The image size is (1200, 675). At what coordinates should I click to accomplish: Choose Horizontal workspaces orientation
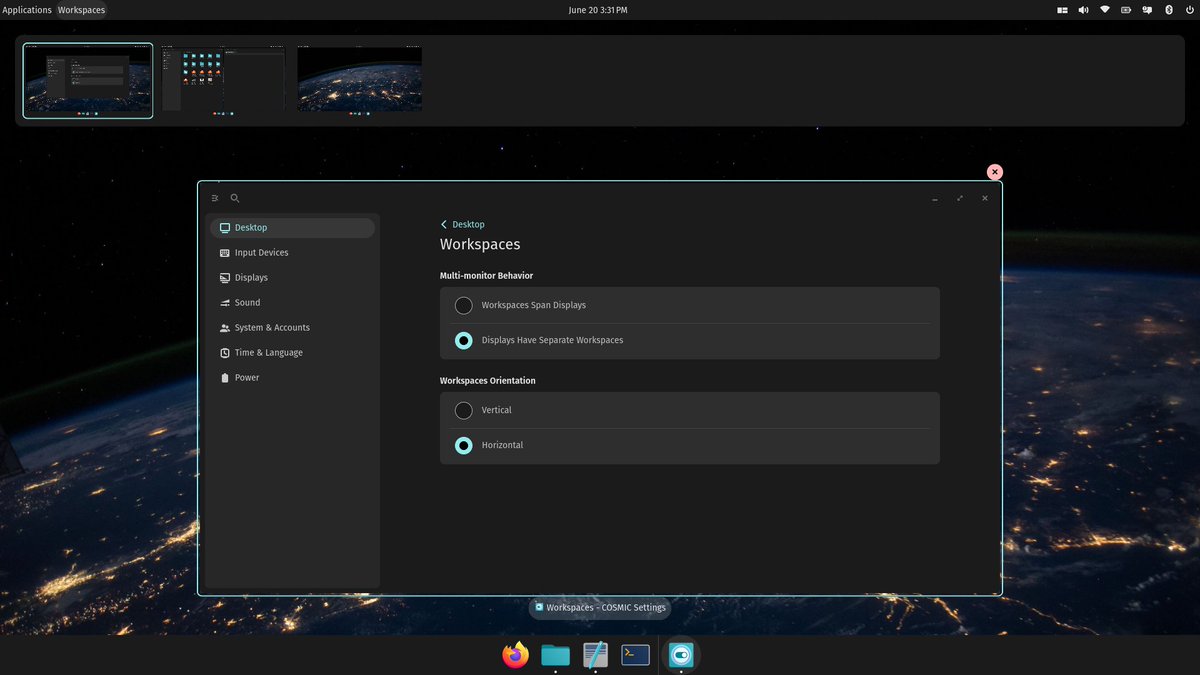click(463, 445)
